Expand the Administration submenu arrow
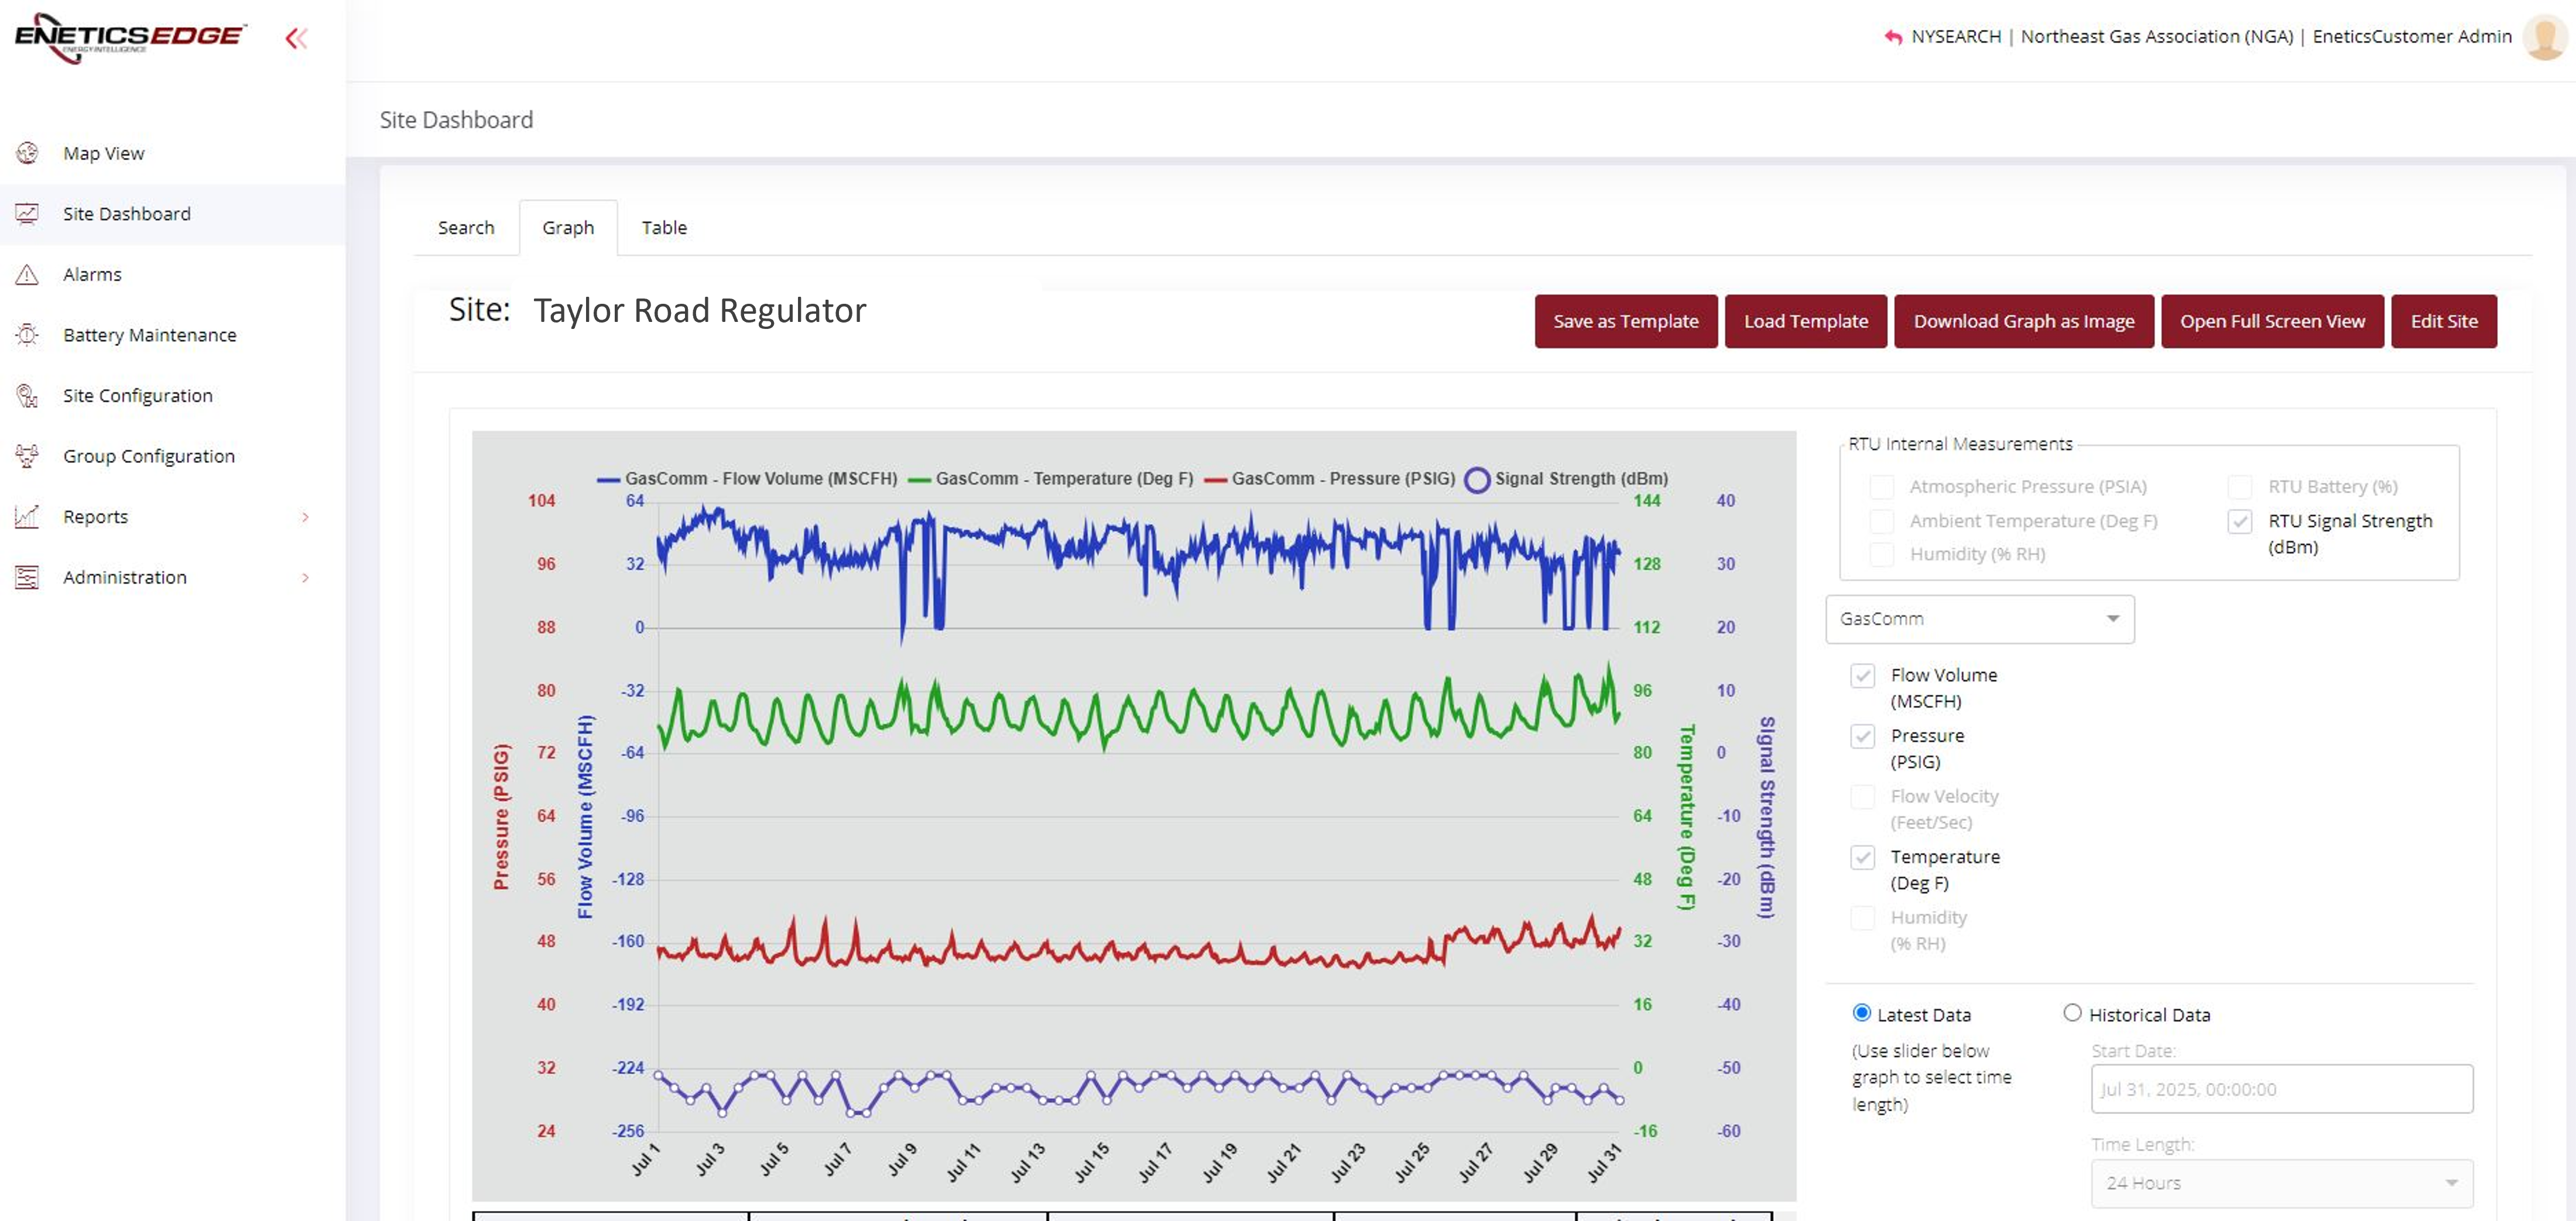 [305, 578]
